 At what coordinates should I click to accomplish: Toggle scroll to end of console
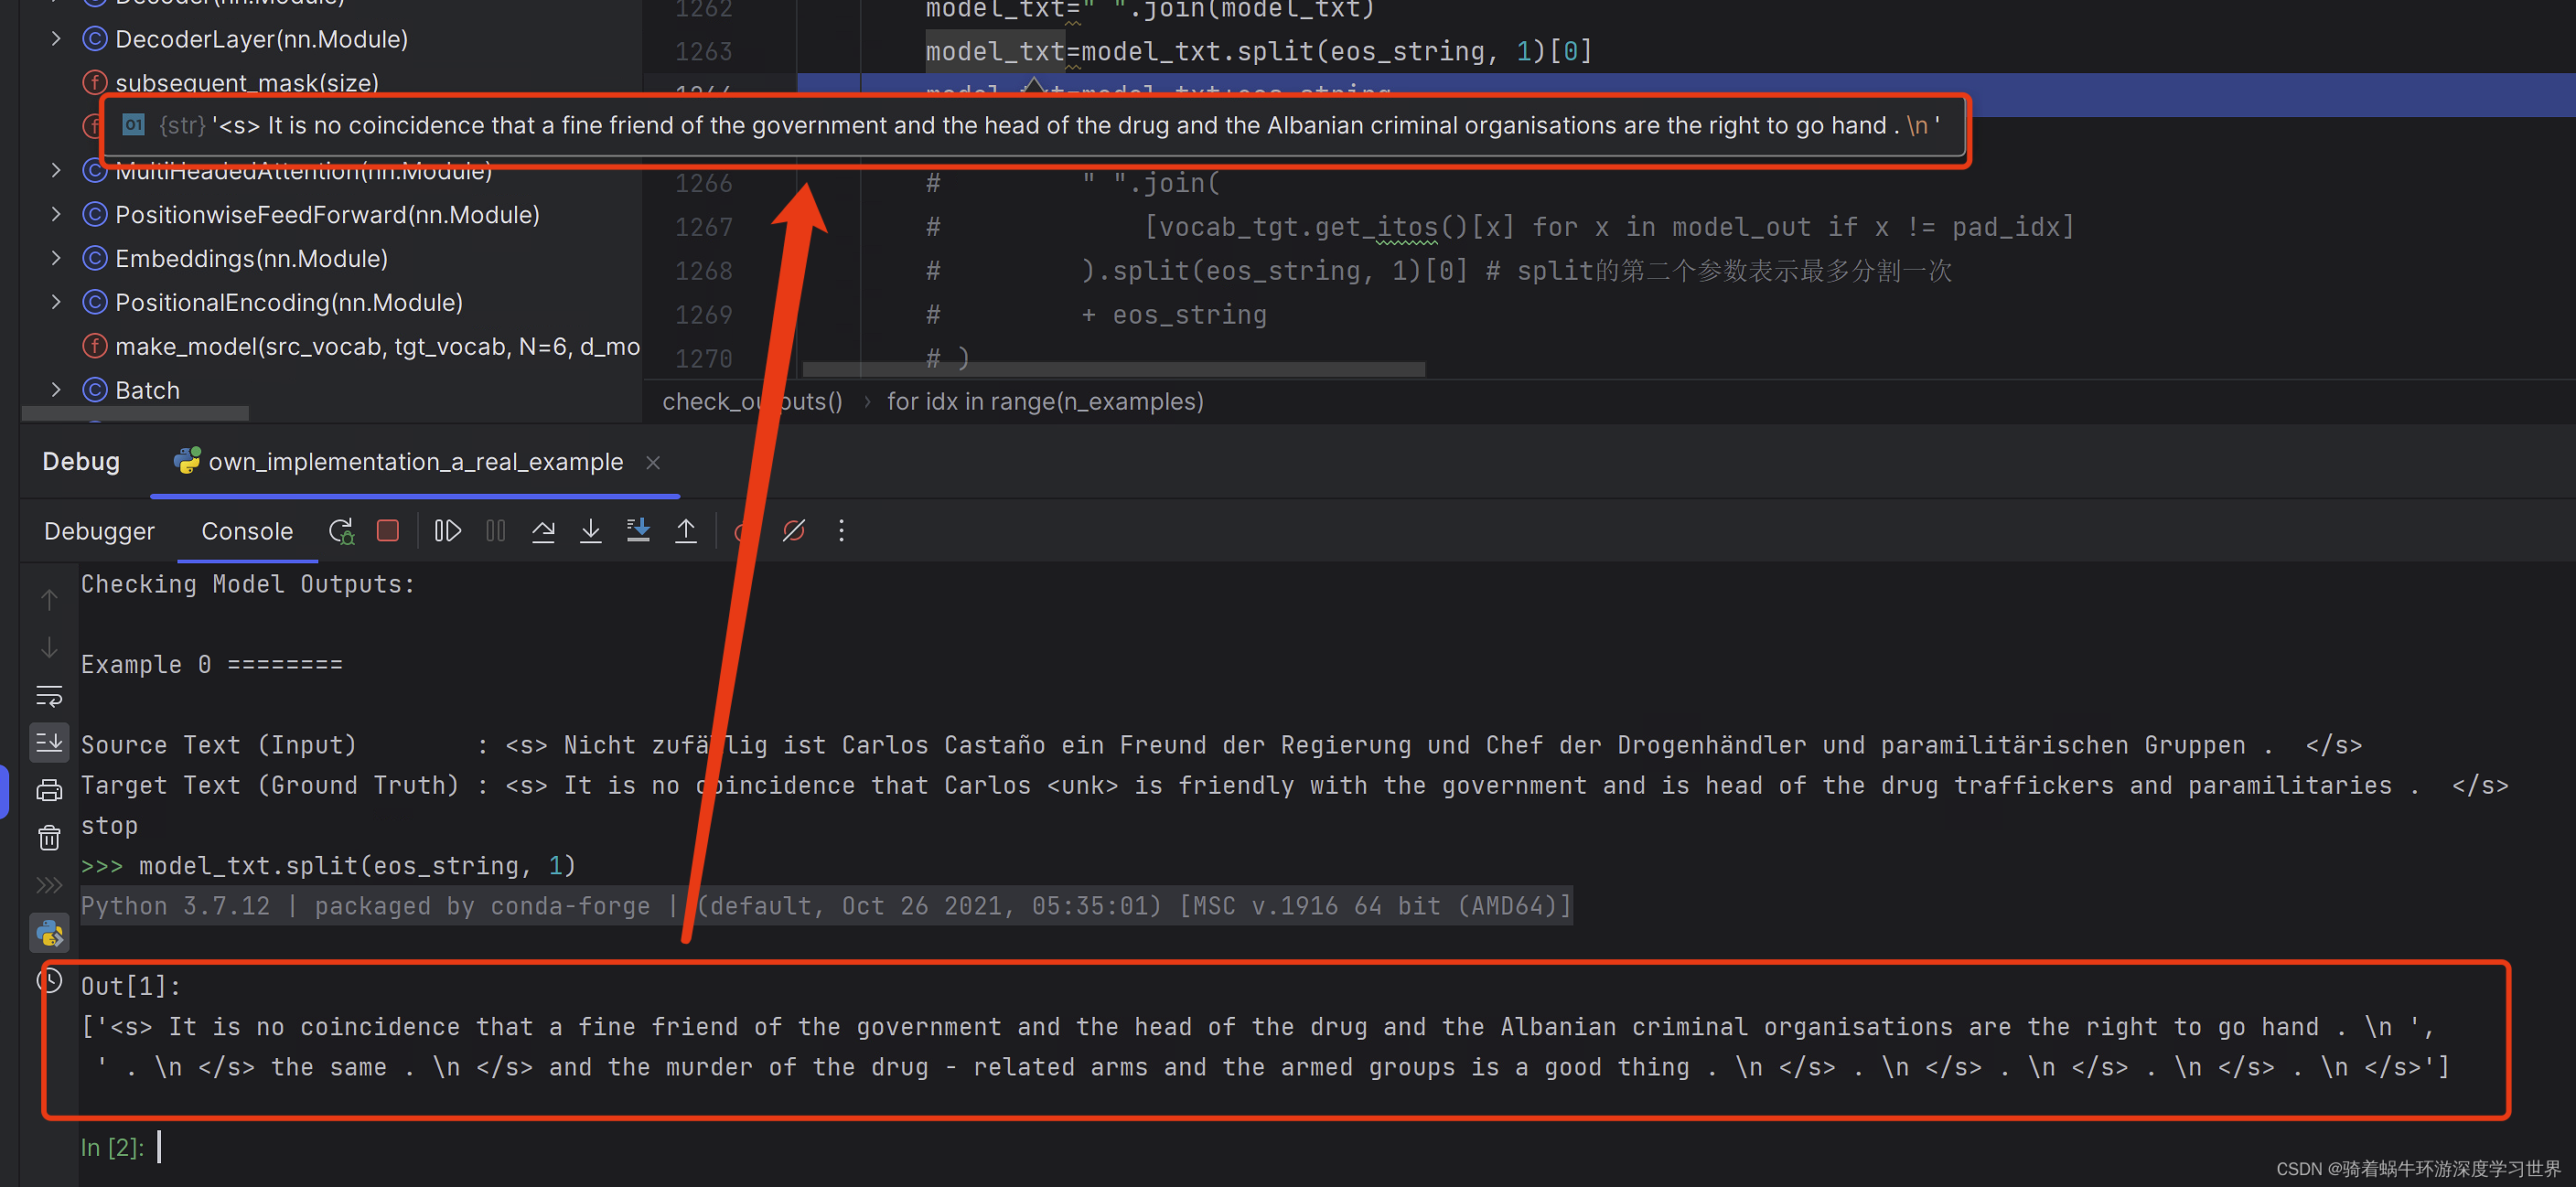pyautogui.click(x=49, y=743)
